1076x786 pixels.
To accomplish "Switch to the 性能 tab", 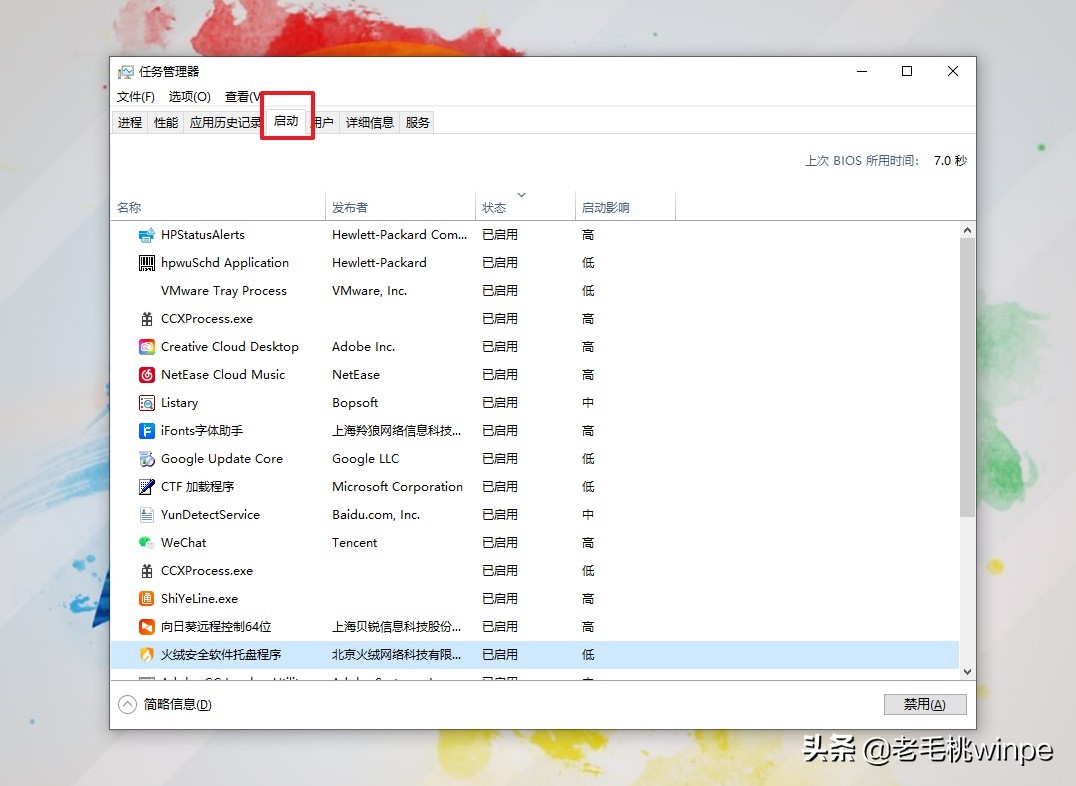I will pyautogui.click(x=165, y=123).
